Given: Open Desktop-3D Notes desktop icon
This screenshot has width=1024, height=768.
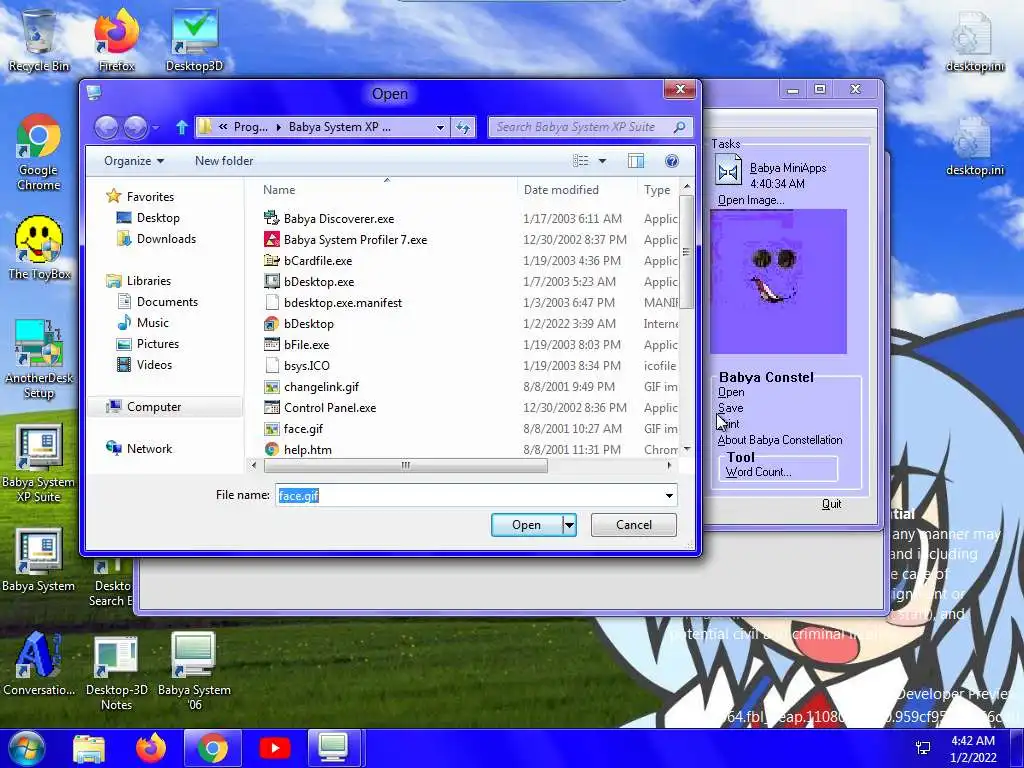Looking at the screenshot, I should (116, 673).
